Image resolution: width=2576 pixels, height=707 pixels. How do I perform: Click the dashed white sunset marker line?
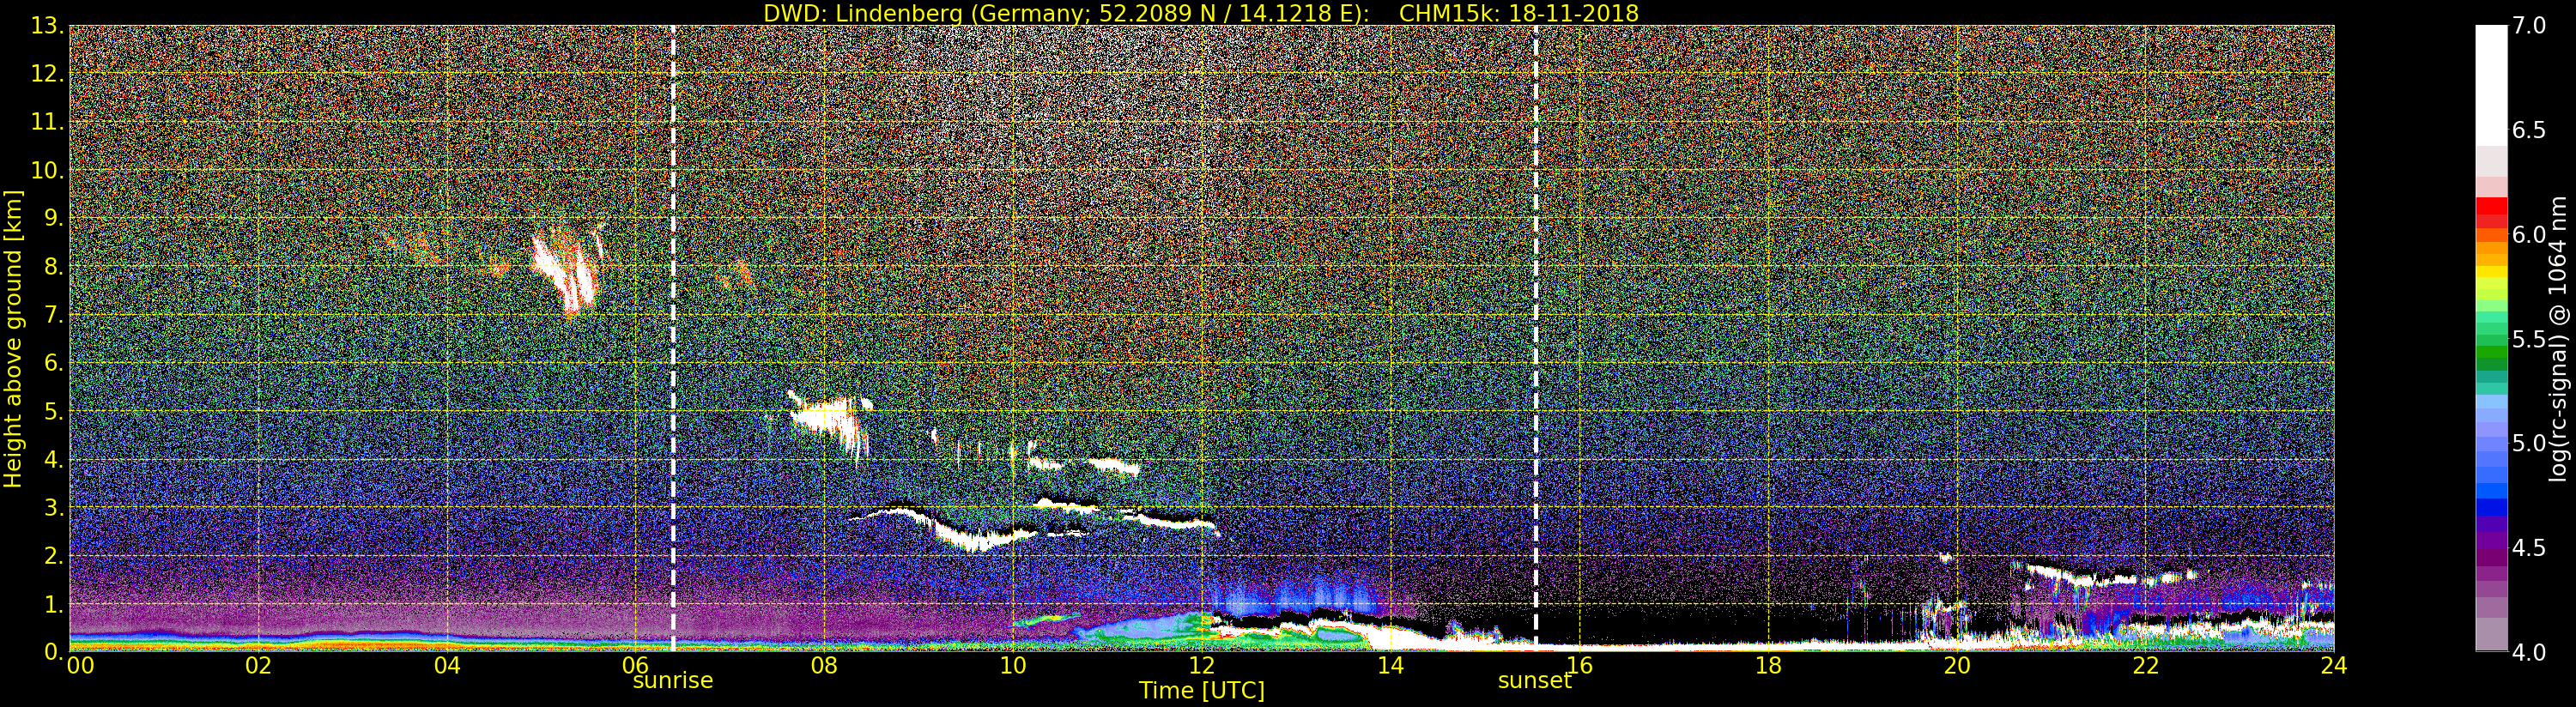tap(1535, 338)
